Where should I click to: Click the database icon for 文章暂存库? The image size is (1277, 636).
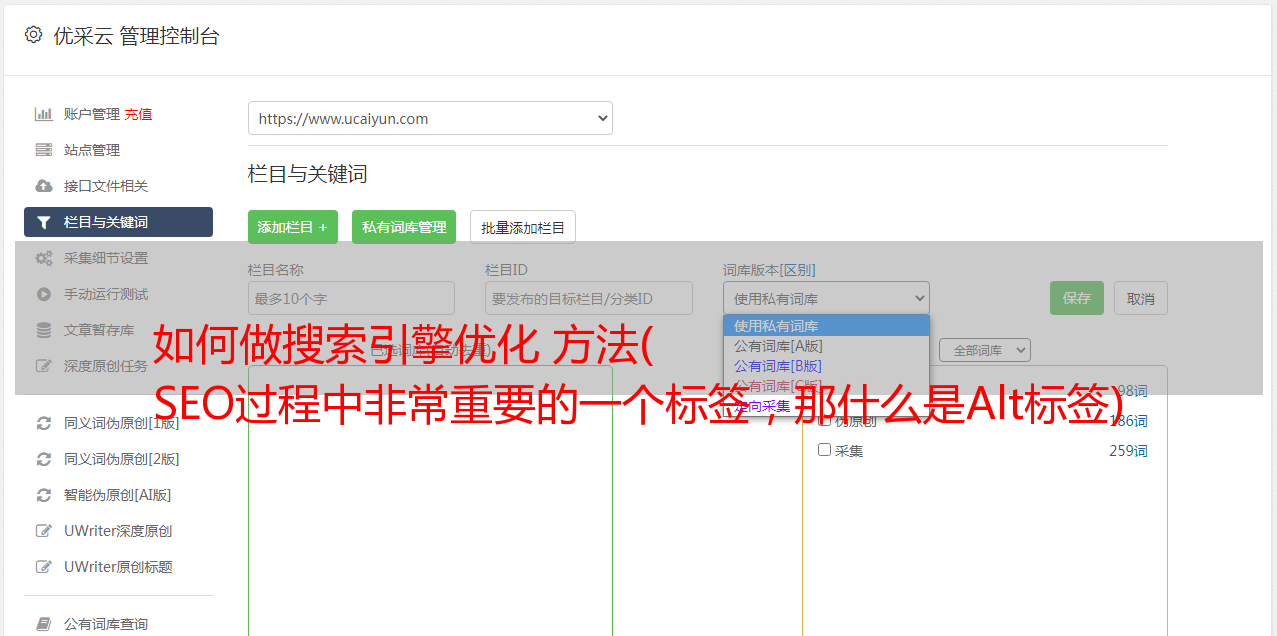pos(43,330)
